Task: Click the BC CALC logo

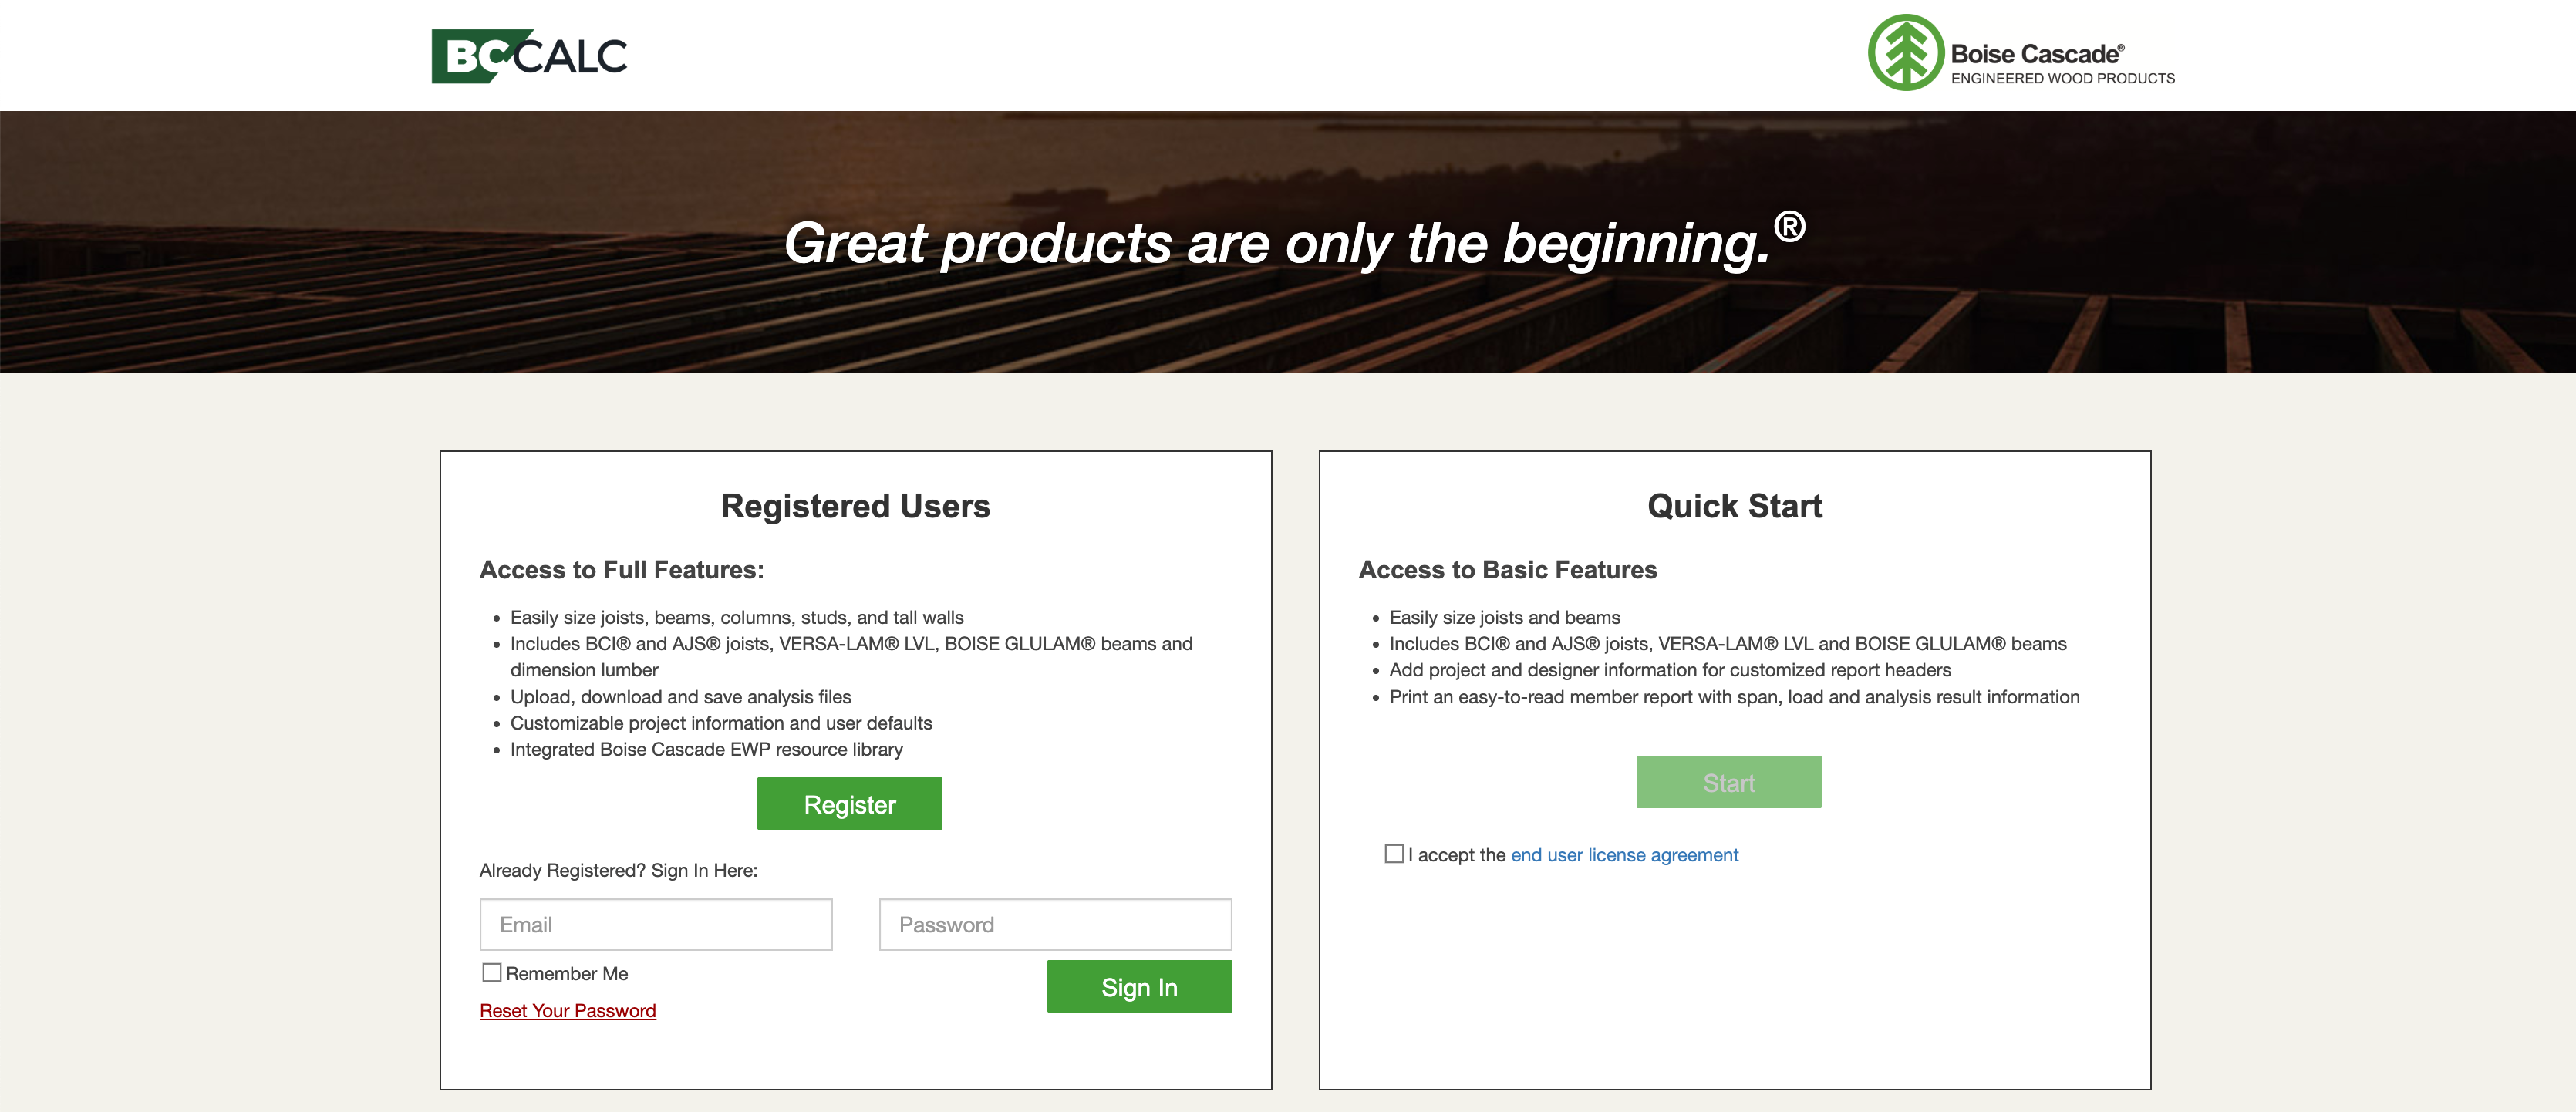Action: (x=529, y=56)
